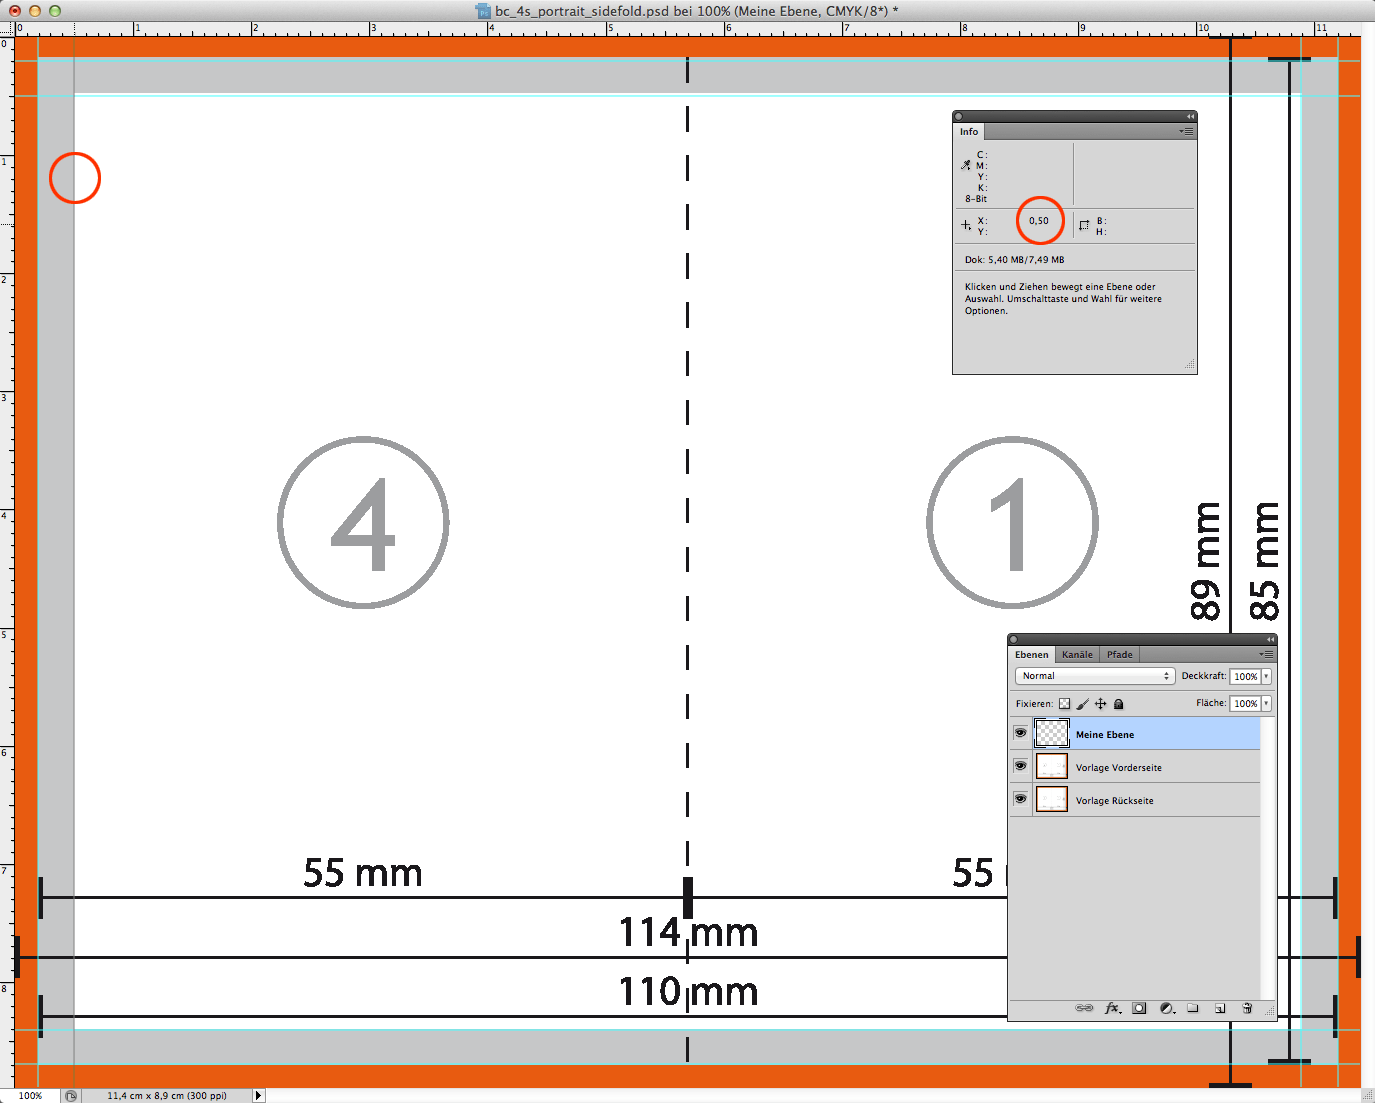Image resolution: width=1375 pixels, height=1103 pixels.
Task: Expand the Deckkraft opacity arrow
Action: click(x=1266, y=677)
